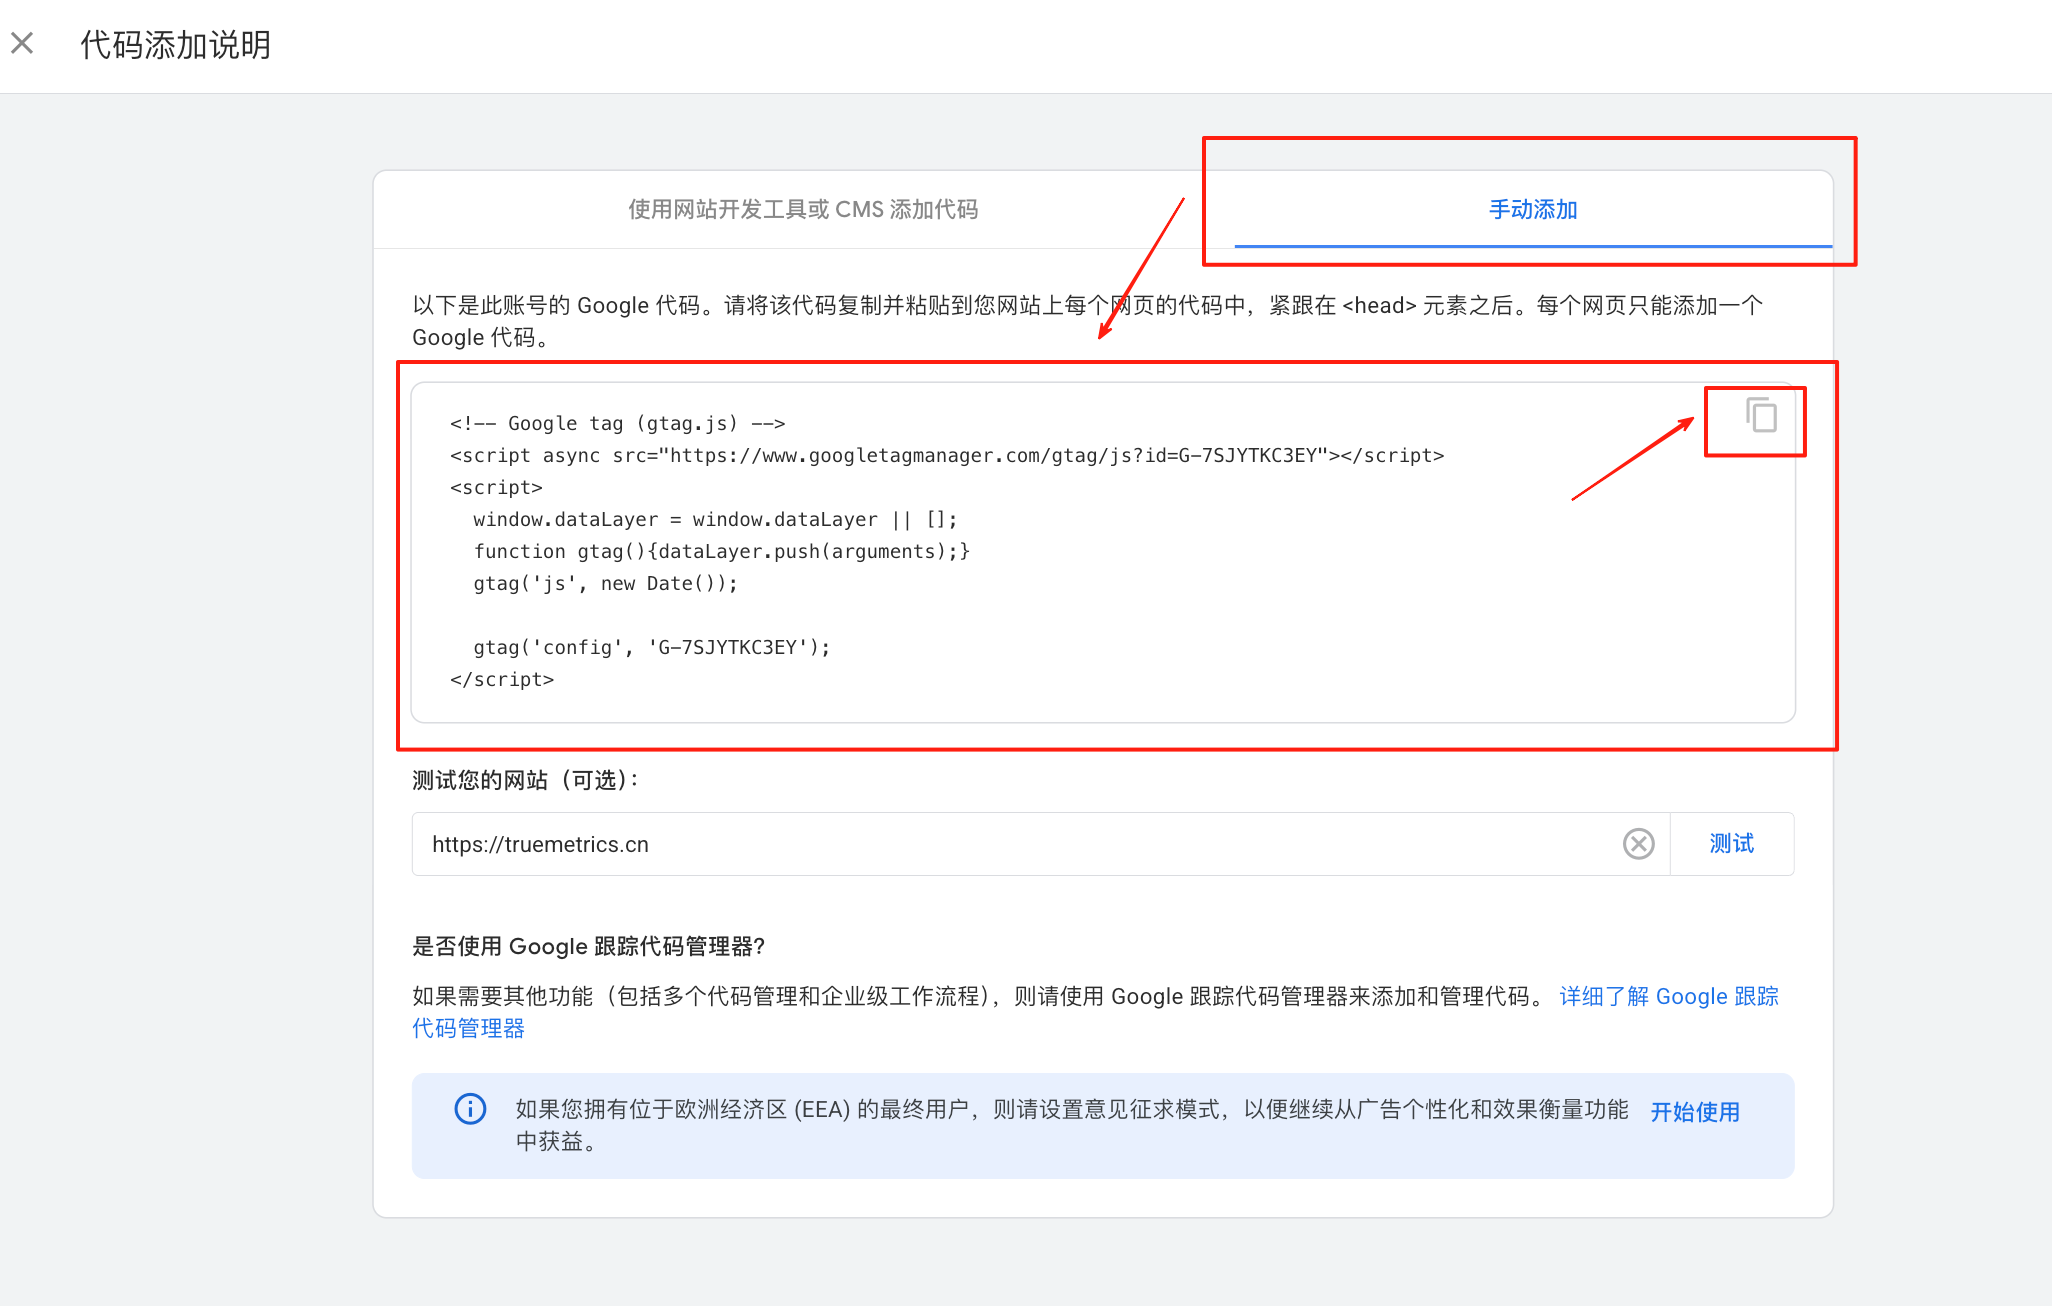Click the function gtag() code line
This screenshot has height=1306, width=2052.
click(x=721, y=552)
